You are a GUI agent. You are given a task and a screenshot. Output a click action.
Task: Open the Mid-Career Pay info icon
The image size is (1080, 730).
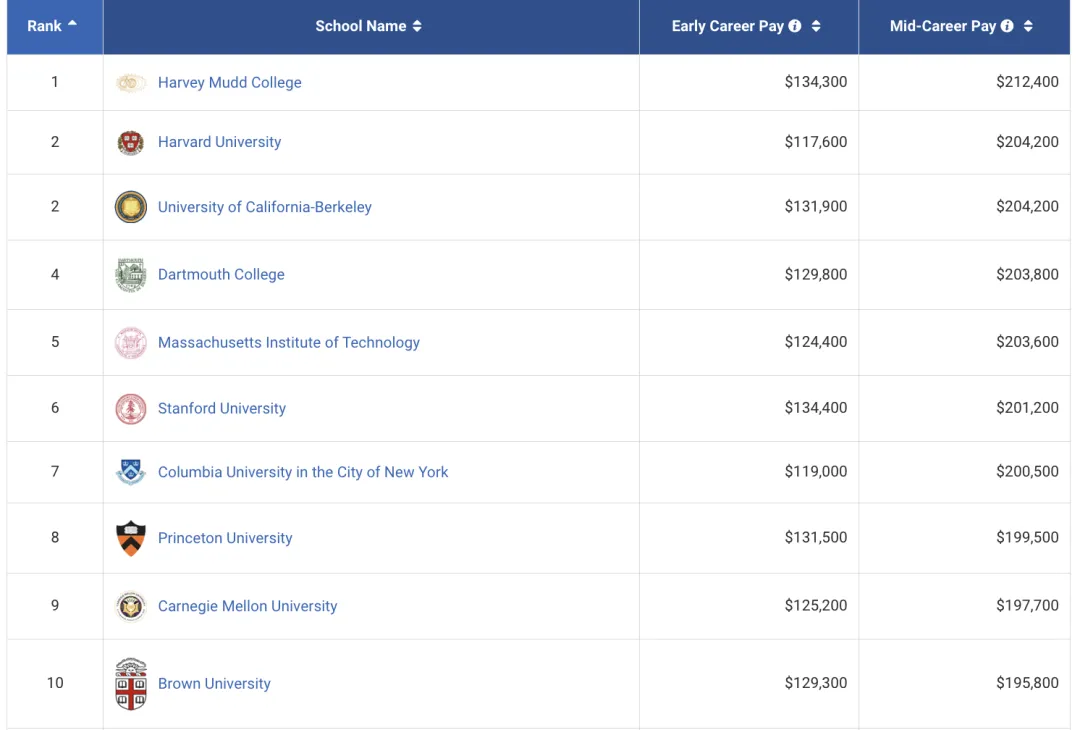(x=1007, y=26)
